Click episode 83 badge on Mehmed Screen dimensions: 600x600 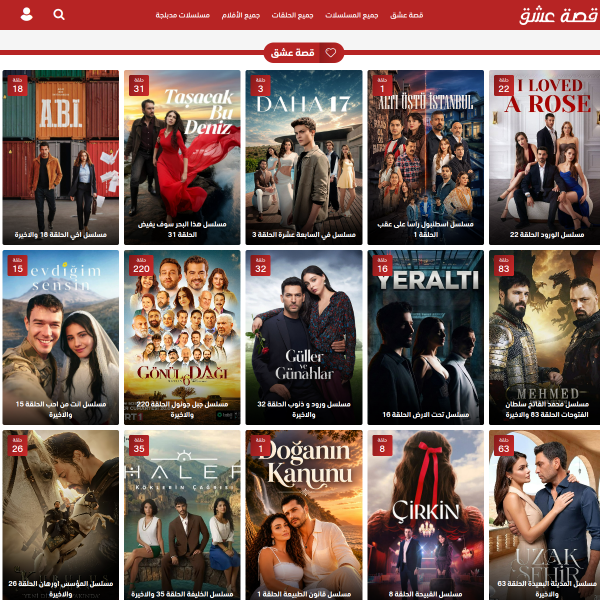tap(504, 266)
